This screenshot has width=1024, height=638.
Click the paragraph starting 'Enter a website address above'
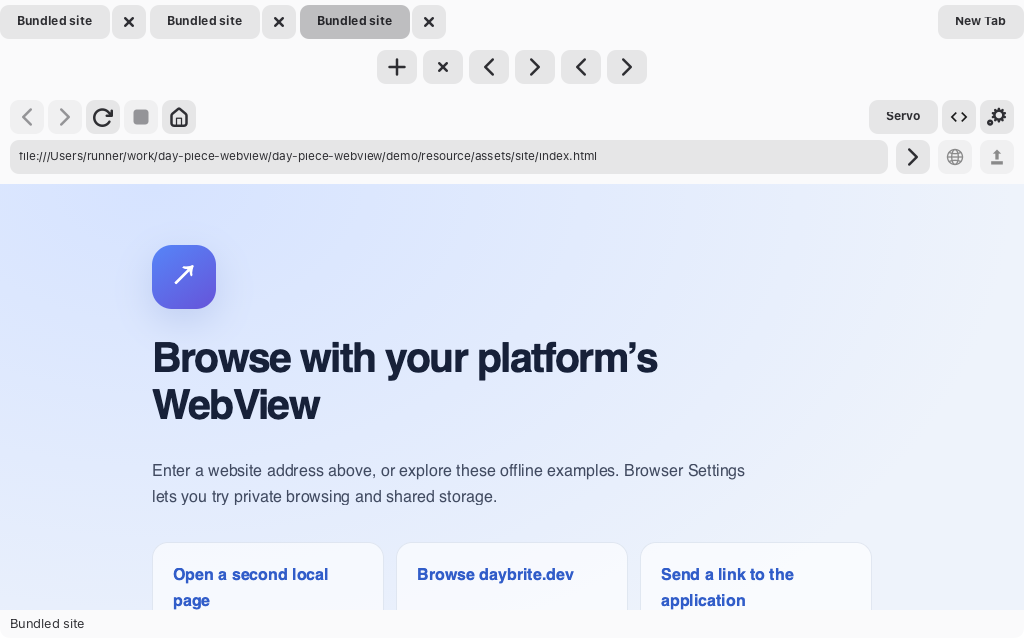pos(449,484)
